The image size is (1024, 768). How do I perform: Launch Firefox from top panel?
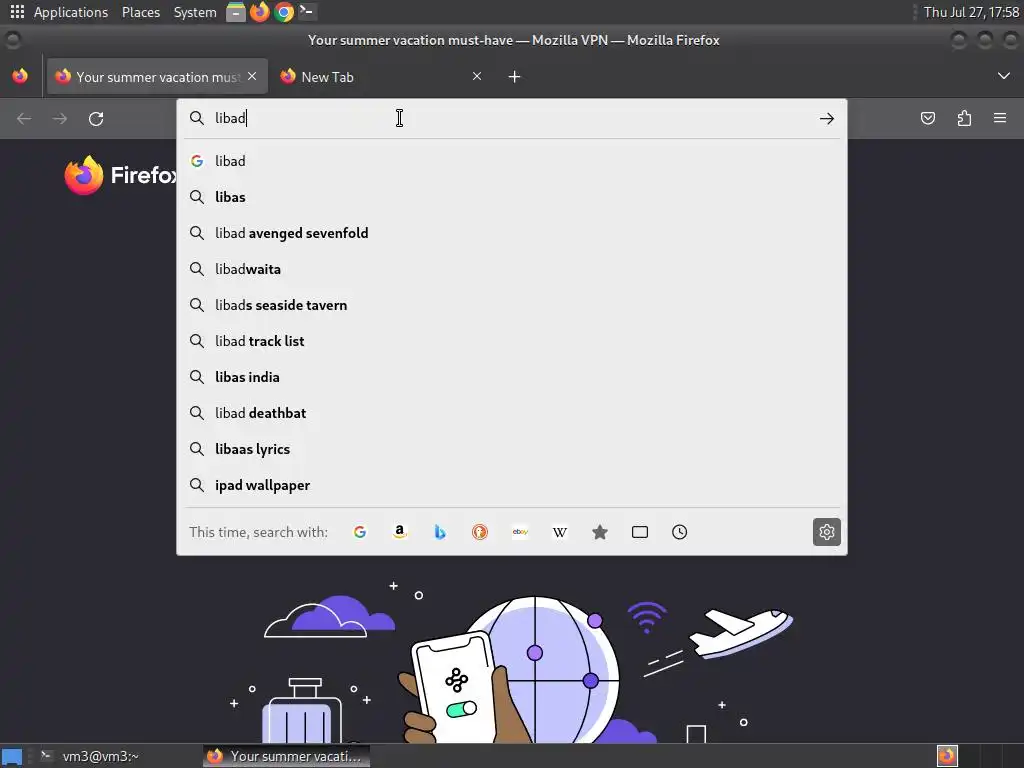point(260,12)
